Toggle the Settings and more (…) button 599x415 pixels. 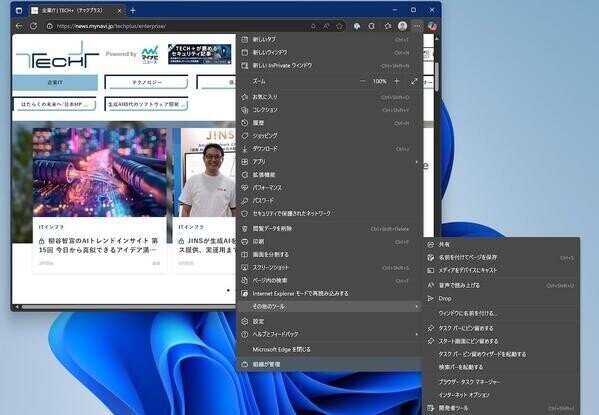point(417,26)
